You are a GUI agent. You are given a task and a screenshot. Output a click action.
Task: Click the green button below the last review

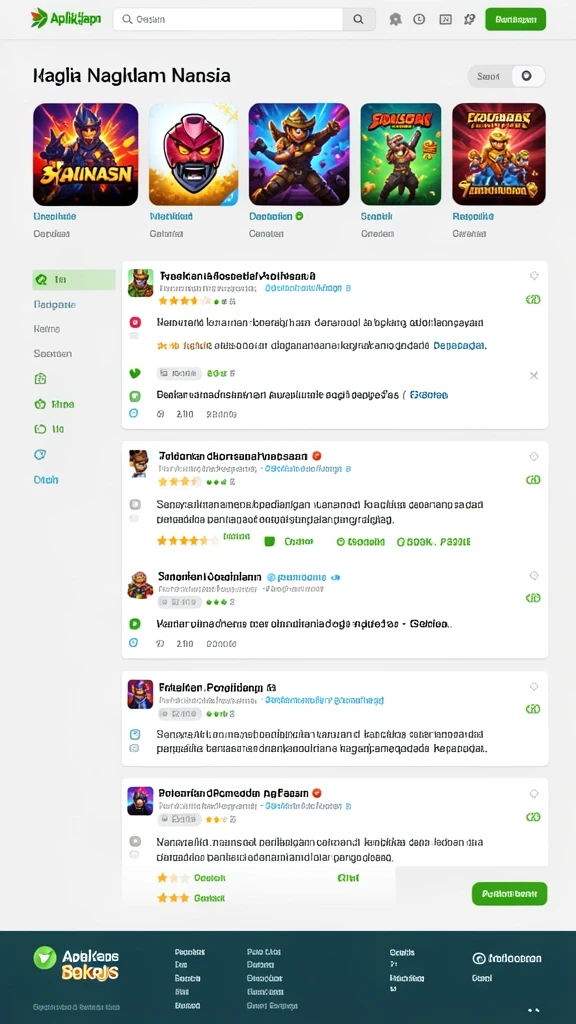click(509, 893)
